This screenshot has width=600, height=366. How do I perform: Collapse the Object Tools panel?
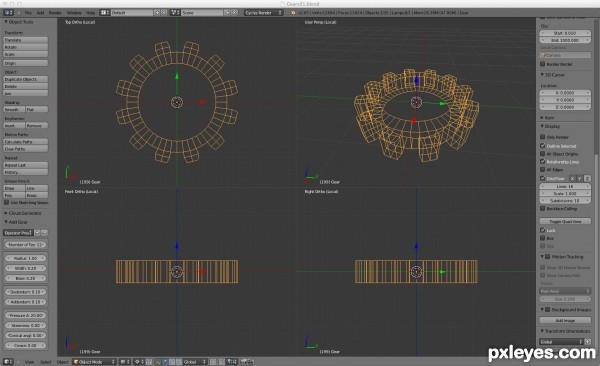pos(6,22)
